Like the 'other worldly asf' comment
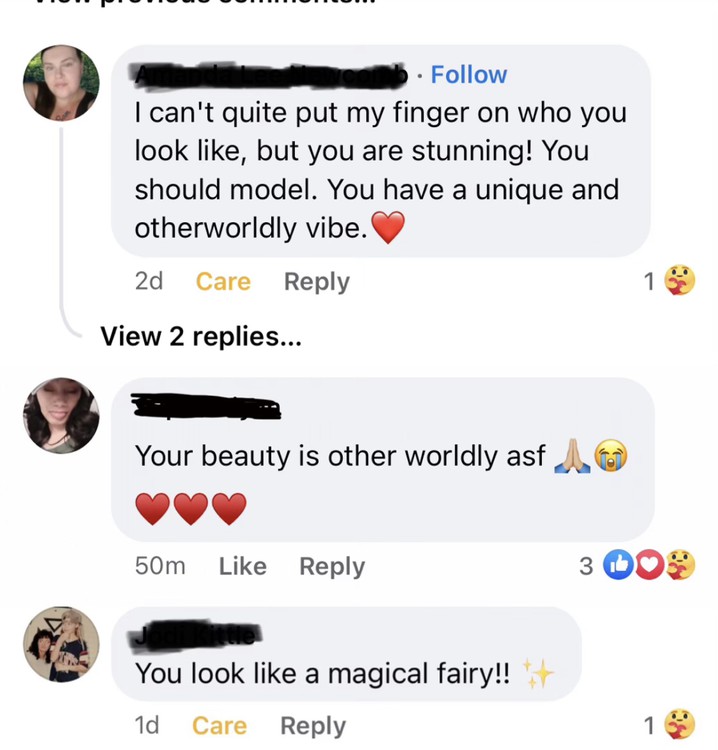 pyautogui.click(x=242, y=566)
